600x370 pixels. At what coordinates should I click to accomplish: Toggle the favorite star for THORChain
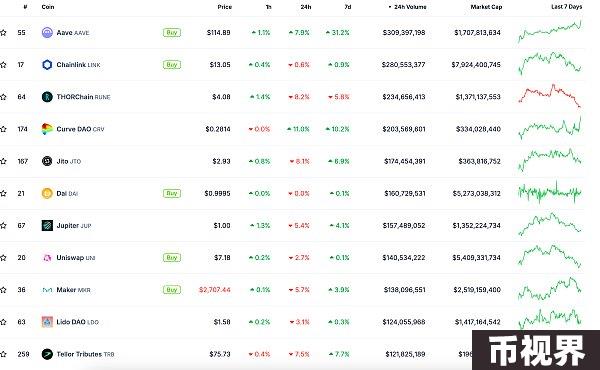point(3,97)
